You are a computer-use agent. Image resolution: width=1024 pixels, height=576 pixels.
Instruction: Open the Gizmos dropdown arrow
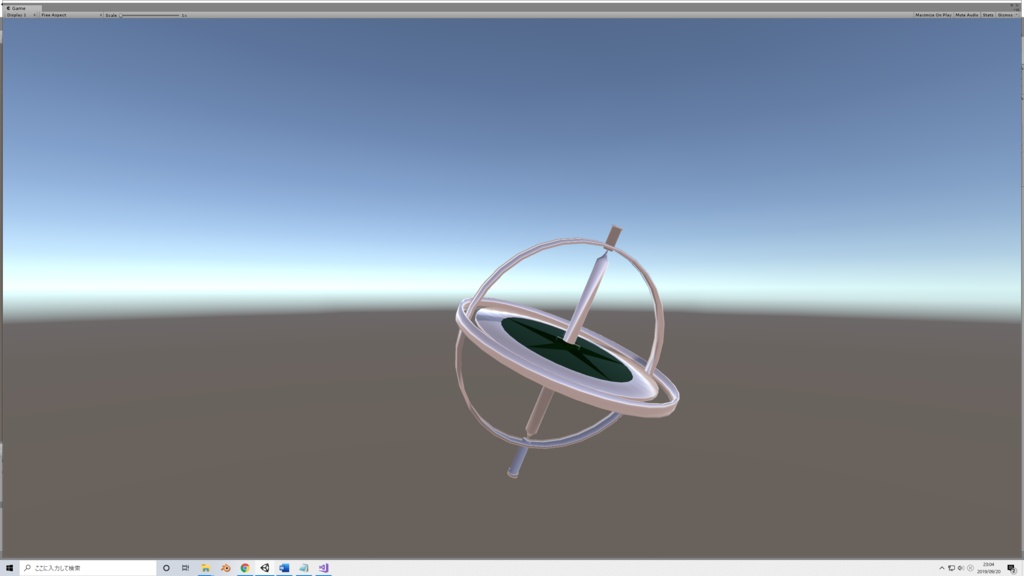pos(1016,15)
